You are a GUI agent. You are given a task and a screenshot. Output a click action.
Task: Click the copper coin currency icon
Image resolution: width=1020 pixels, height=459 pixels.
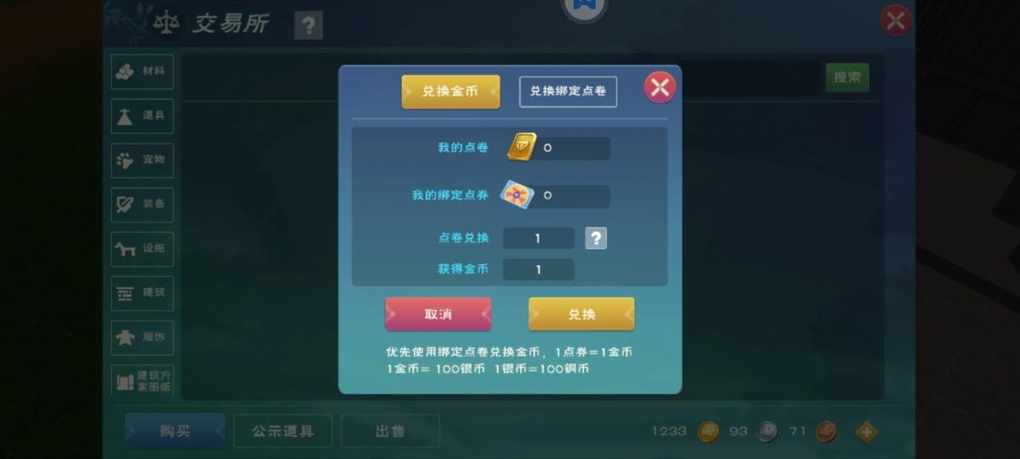(x=826, y=431)
